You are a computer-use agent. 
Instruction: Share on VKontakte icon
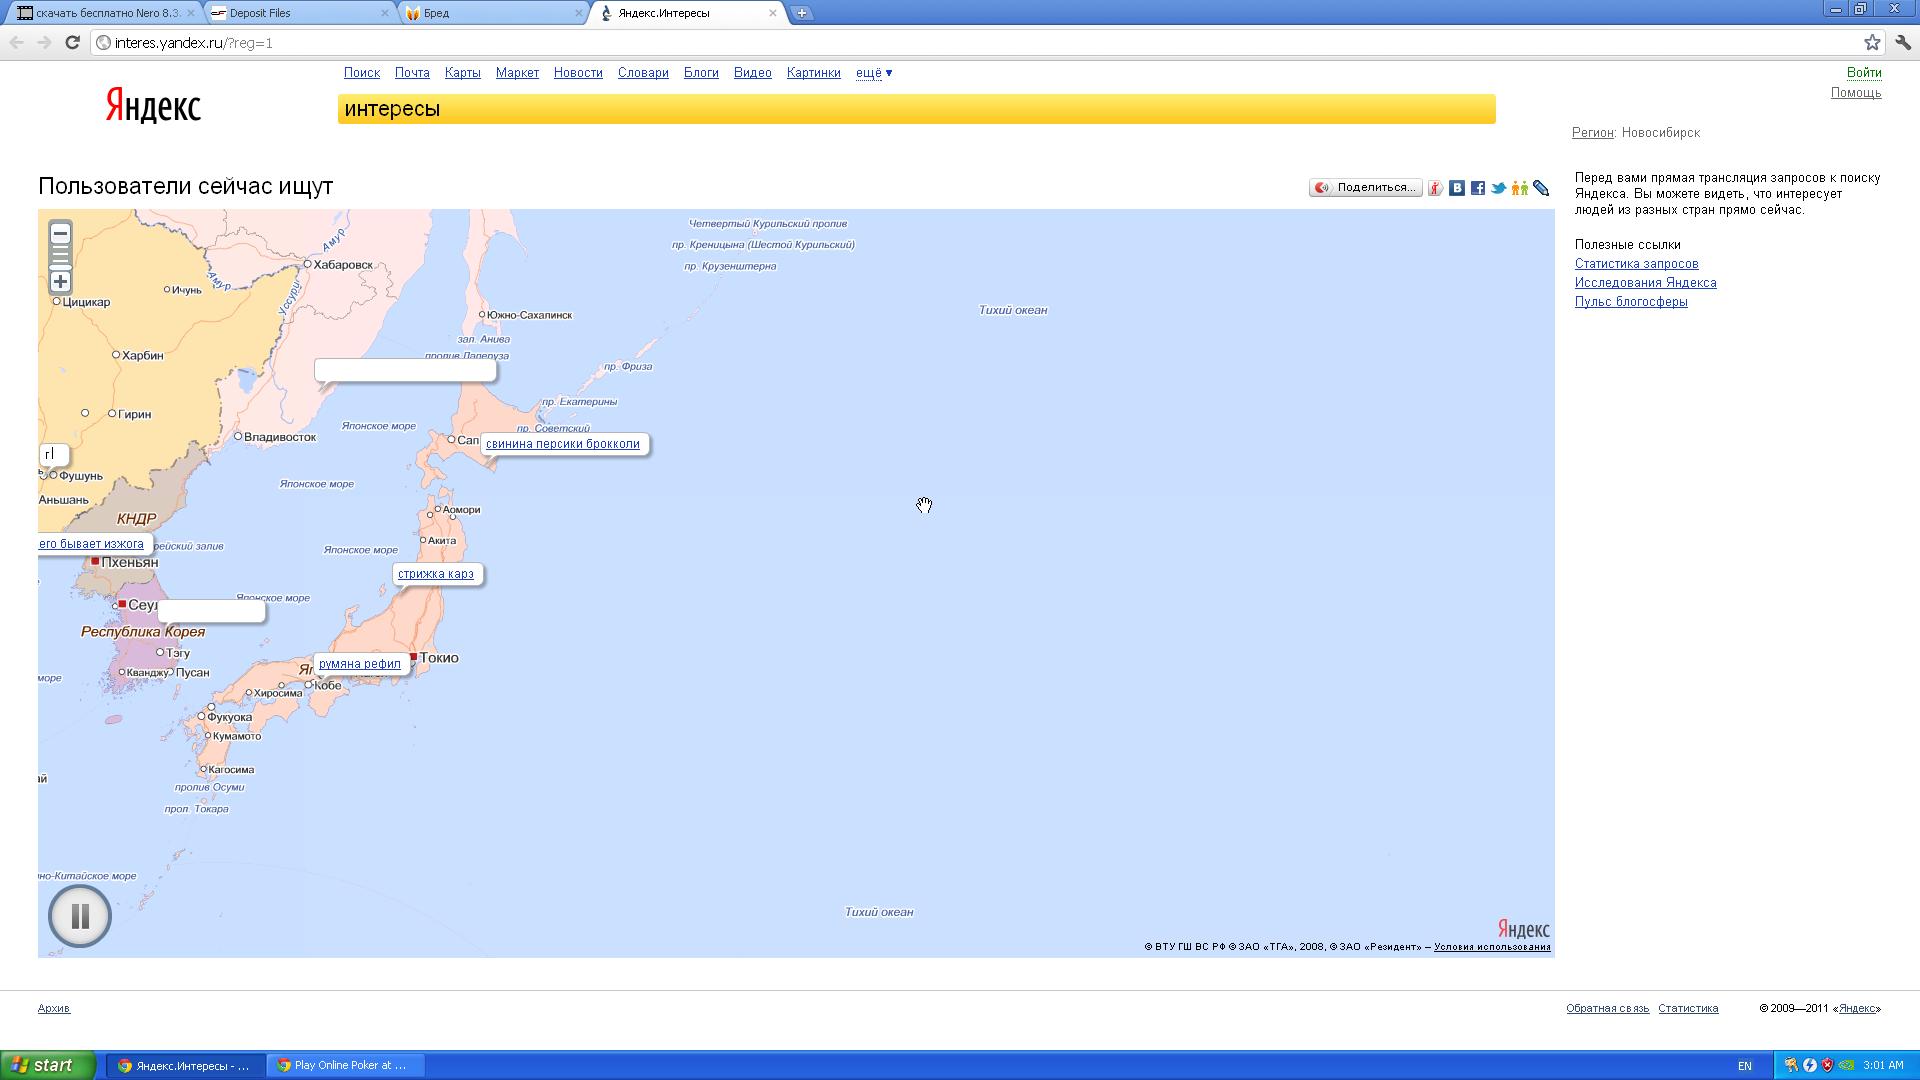coord(1457,188)
